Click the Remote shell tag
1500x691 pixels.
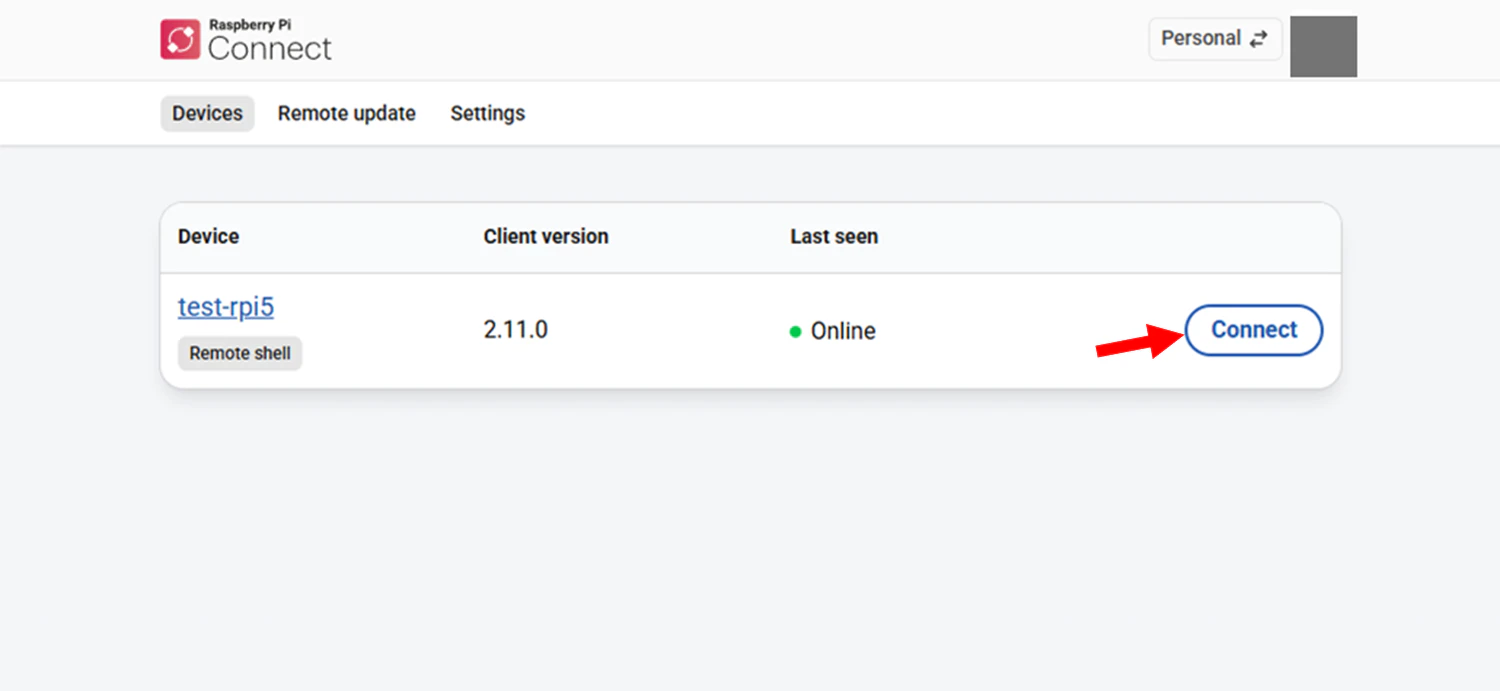pos(240,353)
